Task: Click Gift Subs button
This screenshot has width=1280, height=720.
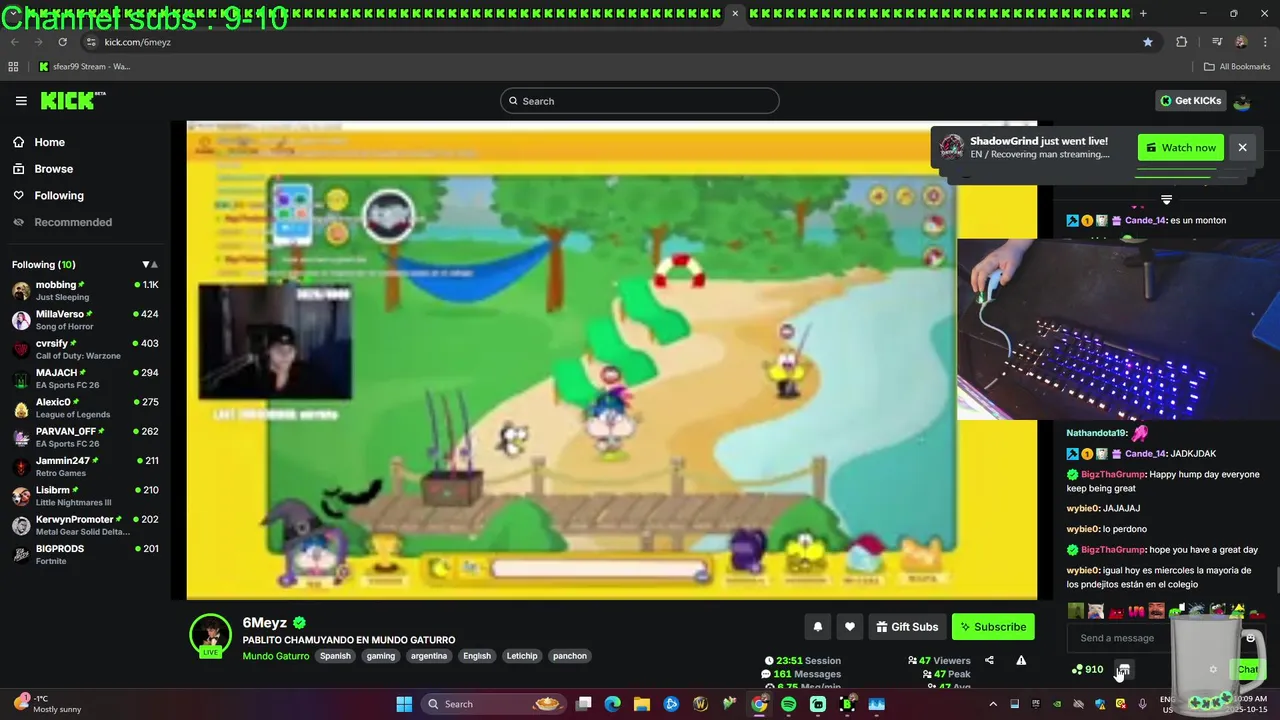Action: 907,627
